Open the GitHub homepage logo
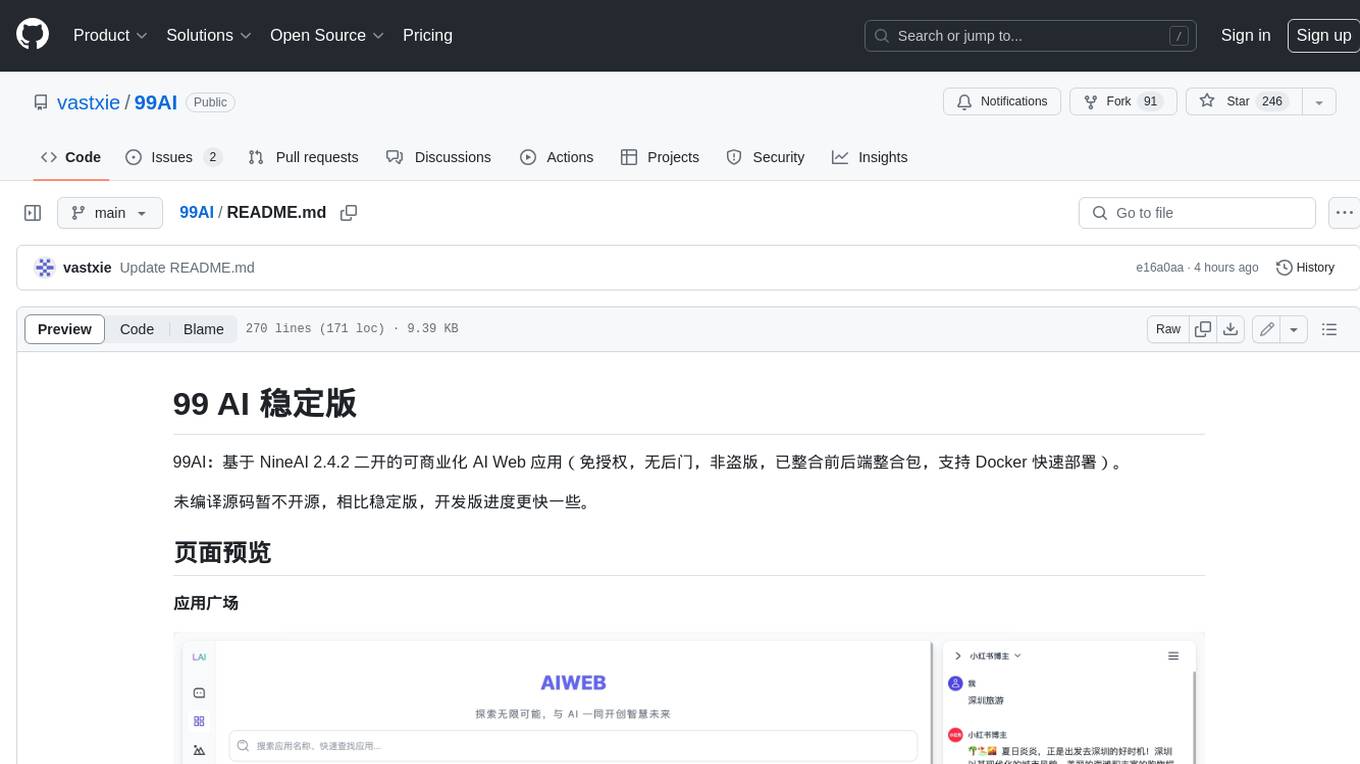The width and height of the screenshot is (1360, 764). click(x=32, y=35)
